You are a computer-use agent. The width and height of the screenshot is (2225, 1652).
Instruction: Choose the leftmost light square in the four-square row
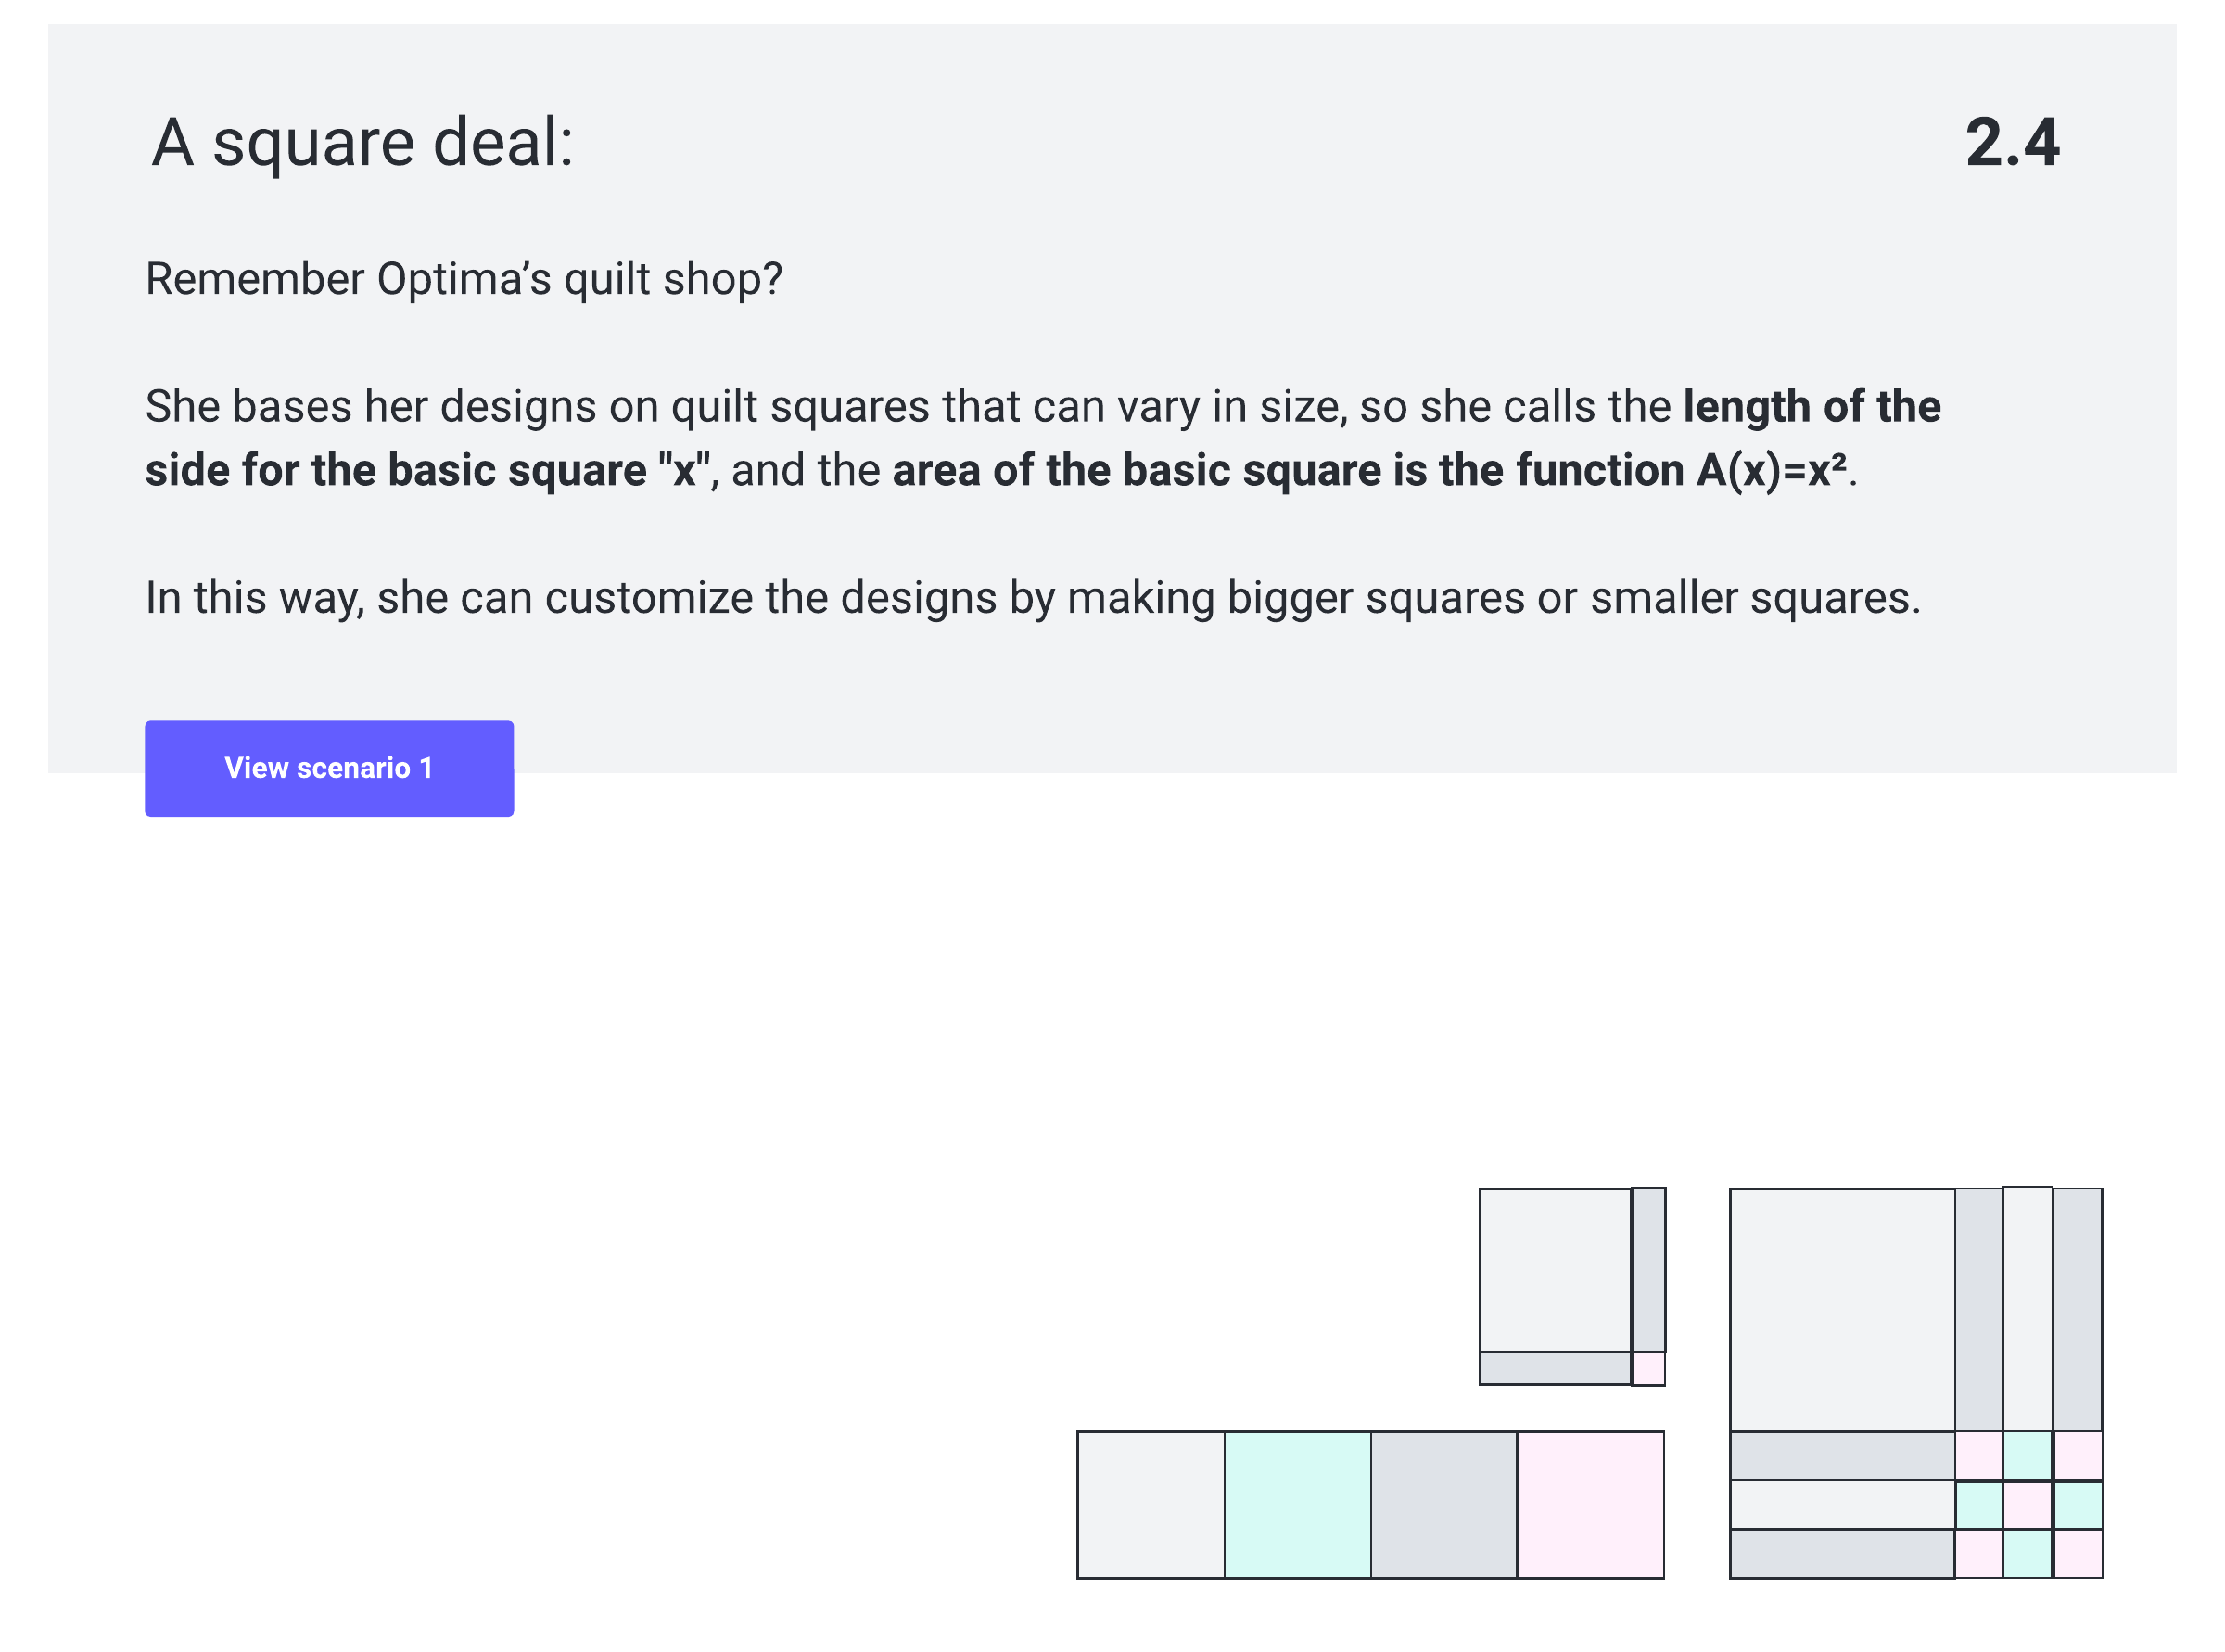1151,1505
